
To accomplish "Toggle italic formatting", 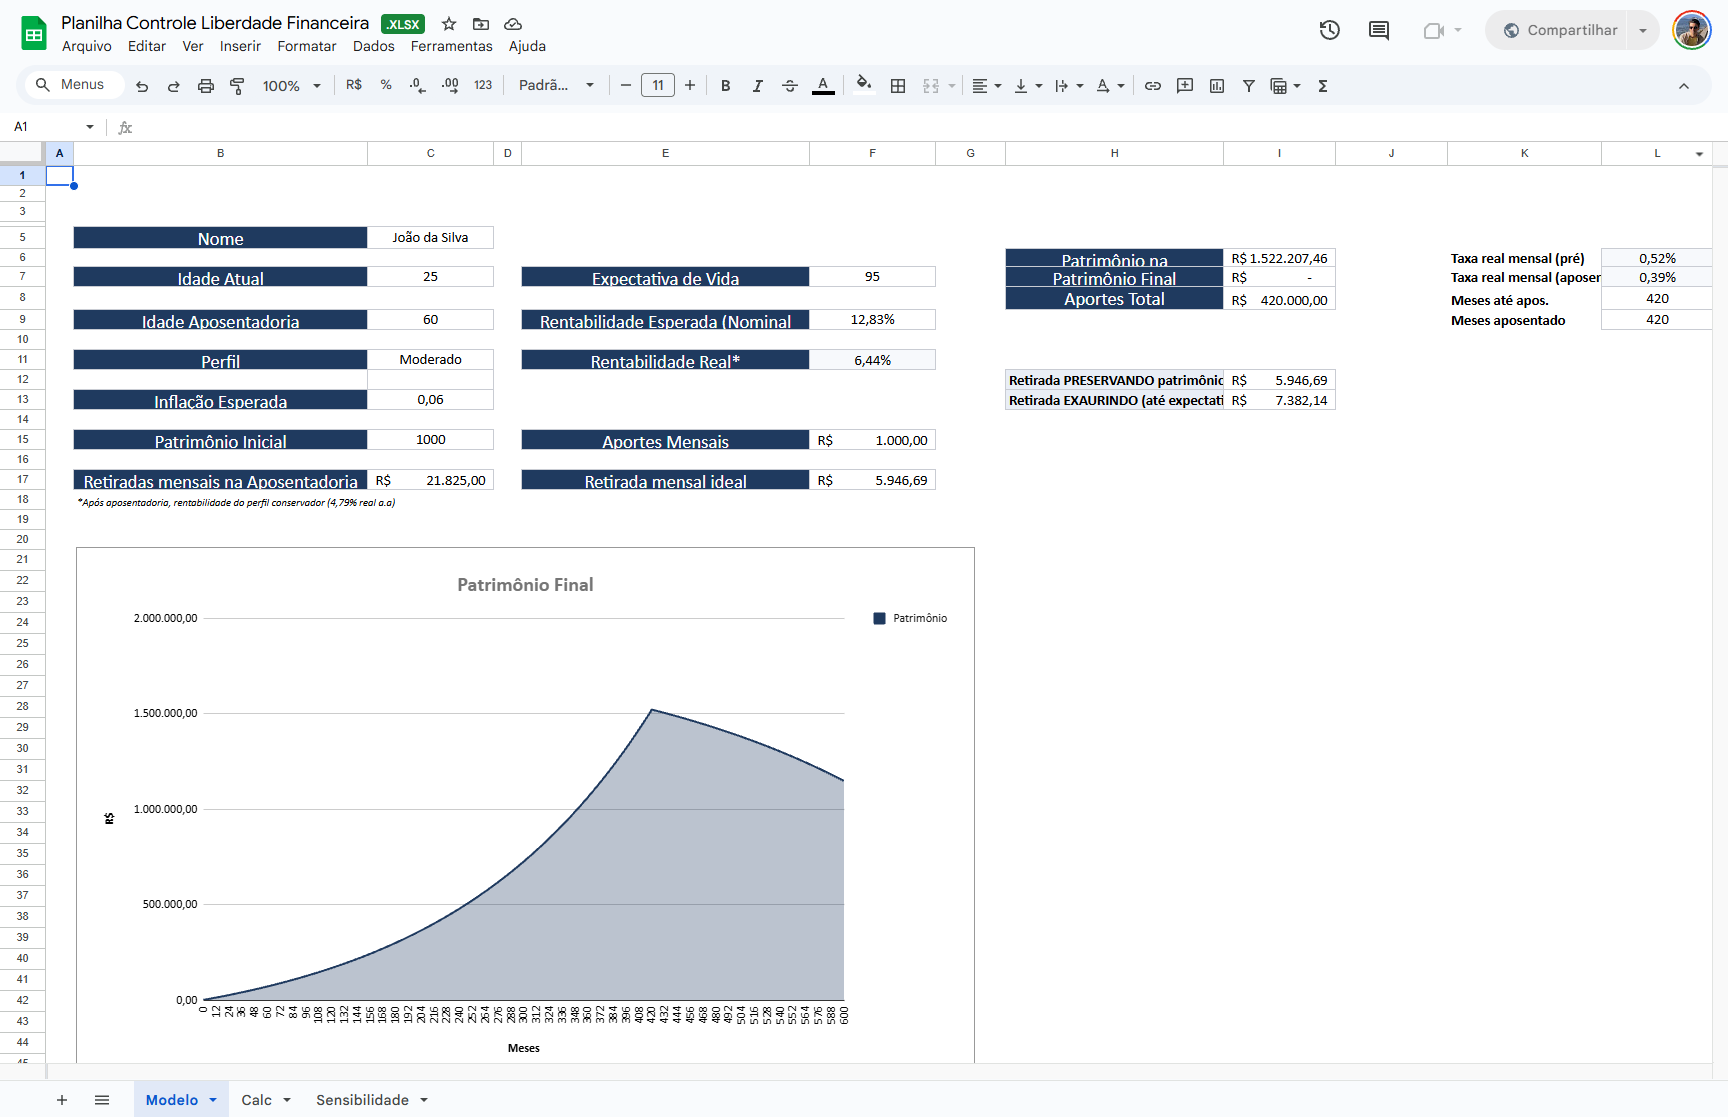I will [x=758, y=86].
